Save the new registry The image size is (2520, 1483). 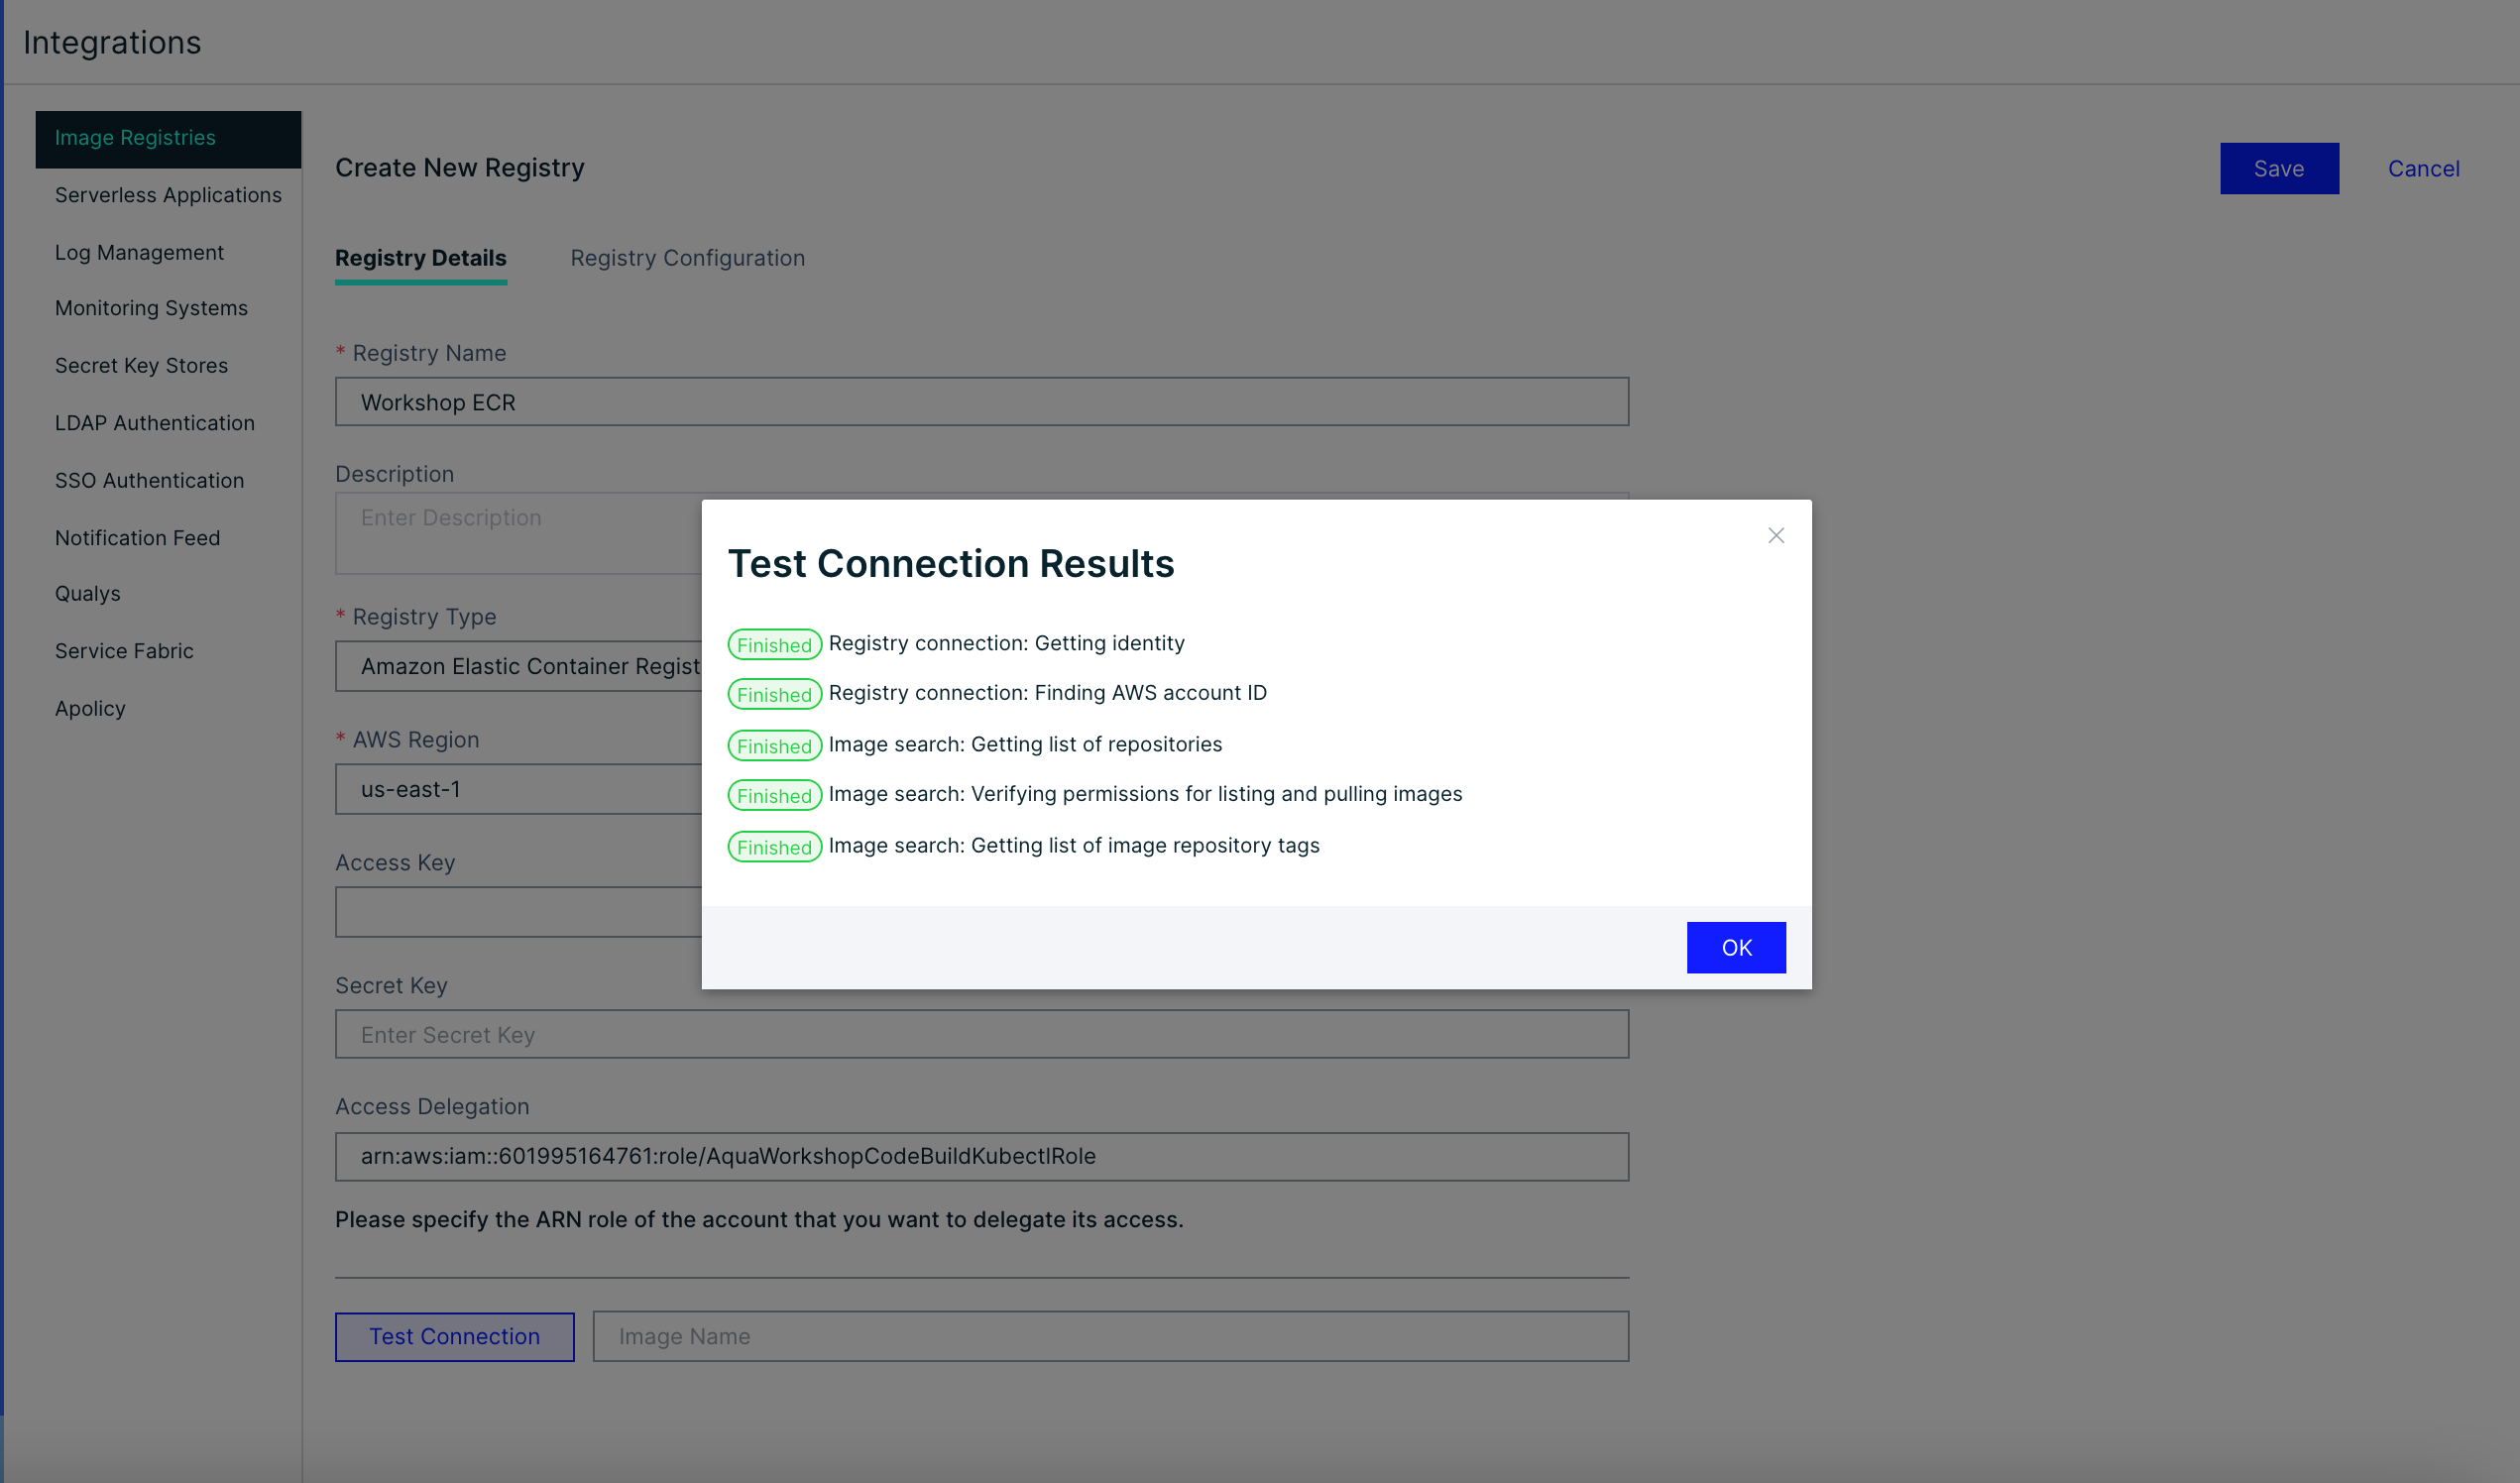click(2279, 168)
